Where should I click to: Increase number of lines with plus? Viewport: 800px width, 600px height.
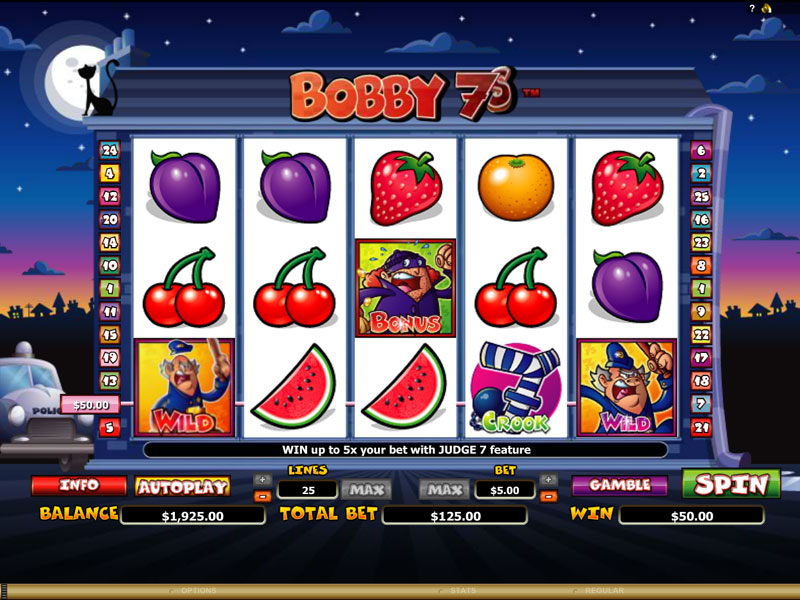click(262, 480)
